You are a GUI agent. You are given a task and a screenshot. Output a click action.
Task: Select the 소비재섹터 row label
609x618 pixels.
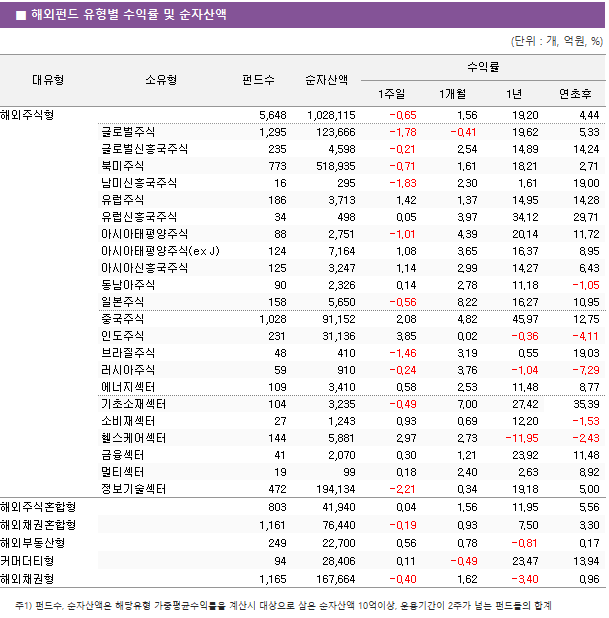(x=128, y=421)
